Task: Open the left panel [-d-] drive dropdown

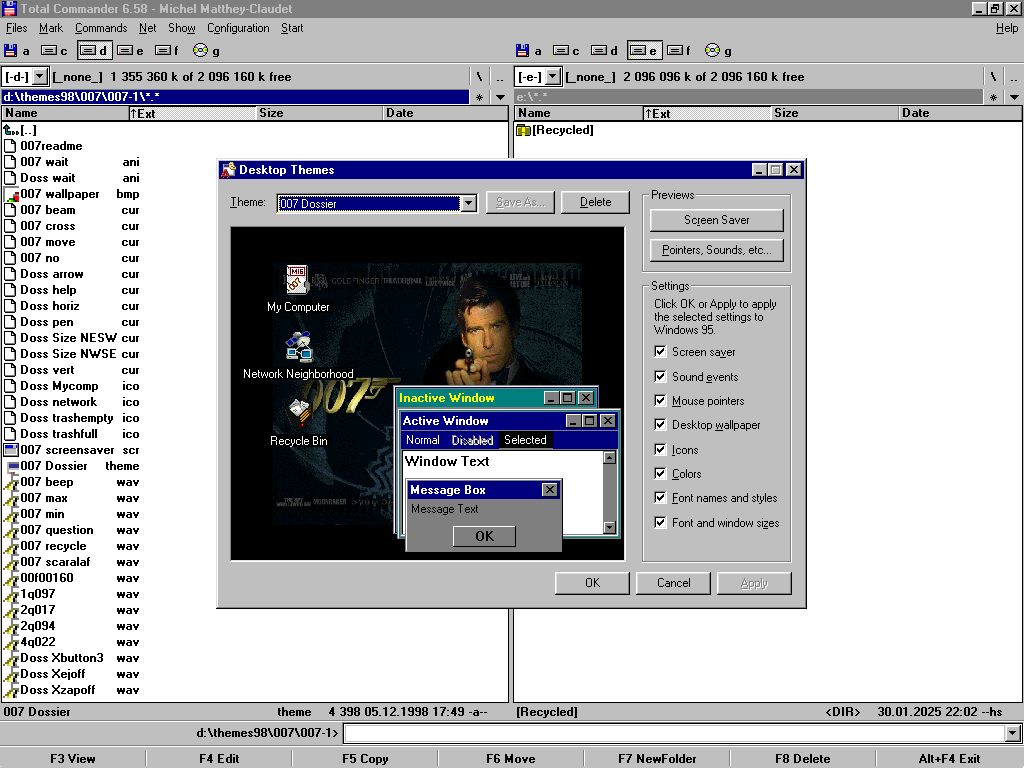Action: click(x=40, y=76)
